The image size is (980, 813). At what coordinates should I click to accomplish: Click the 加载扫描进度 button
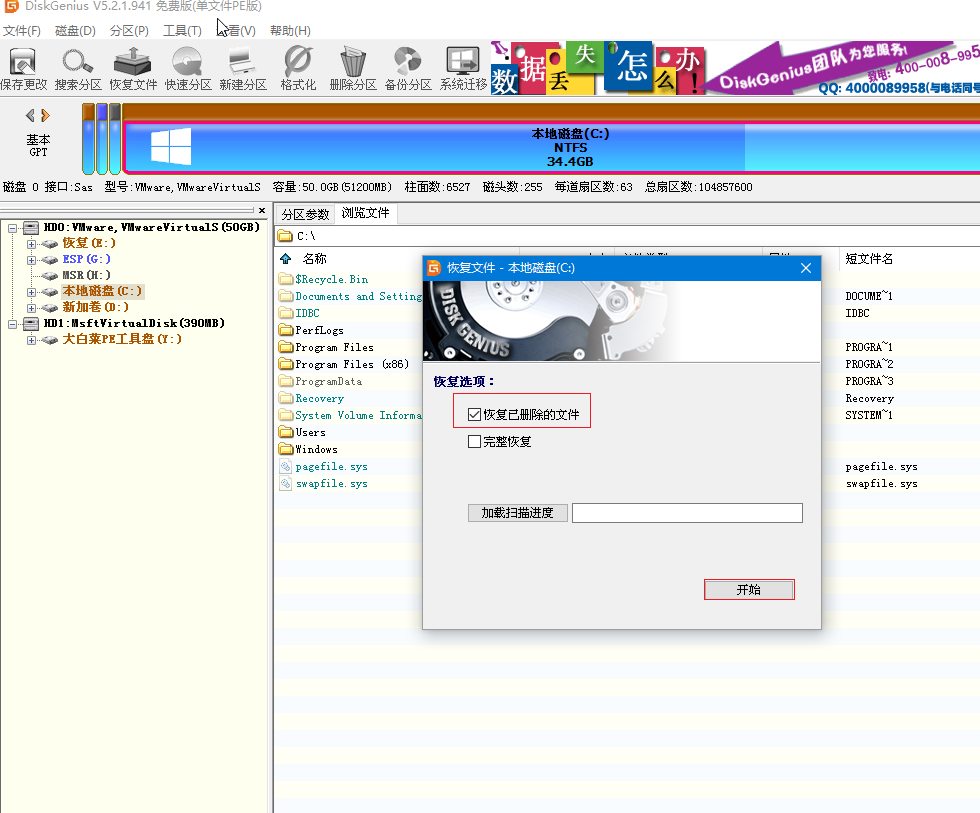click(x=518, y=512)
